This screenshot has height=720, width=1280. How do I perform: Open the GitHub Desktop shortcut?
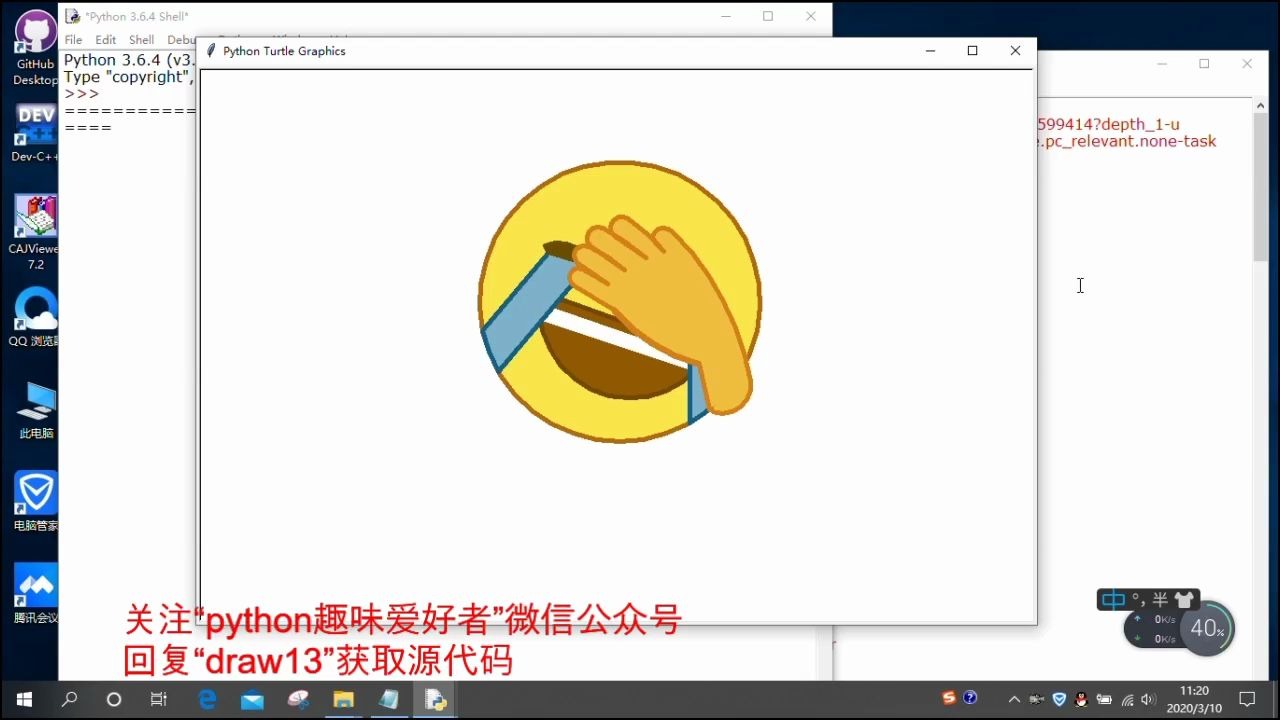coord(35,48)
